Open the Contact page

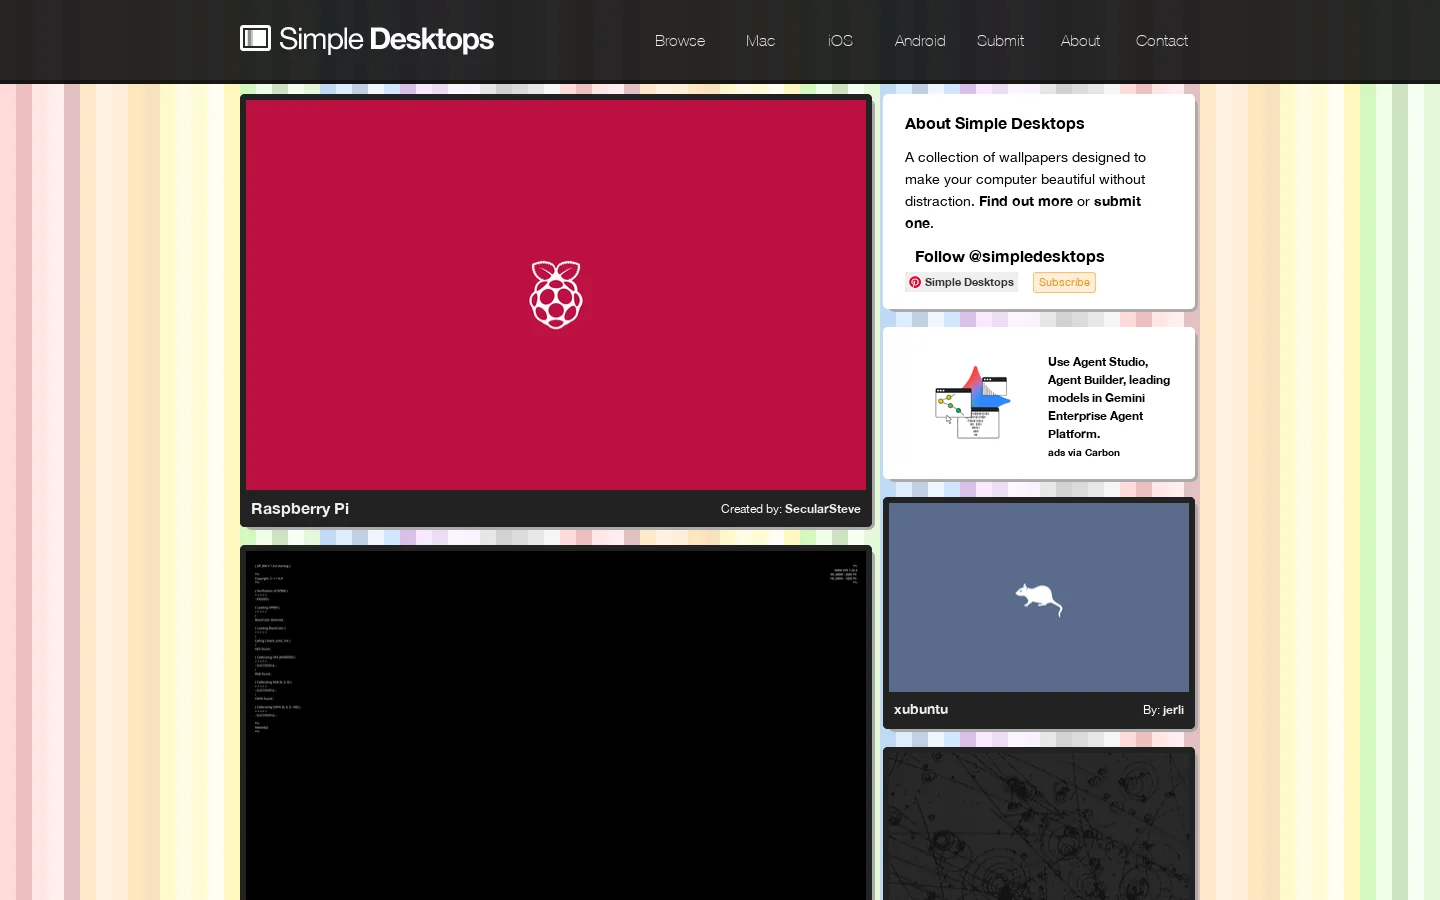(x=1162, y=41)
